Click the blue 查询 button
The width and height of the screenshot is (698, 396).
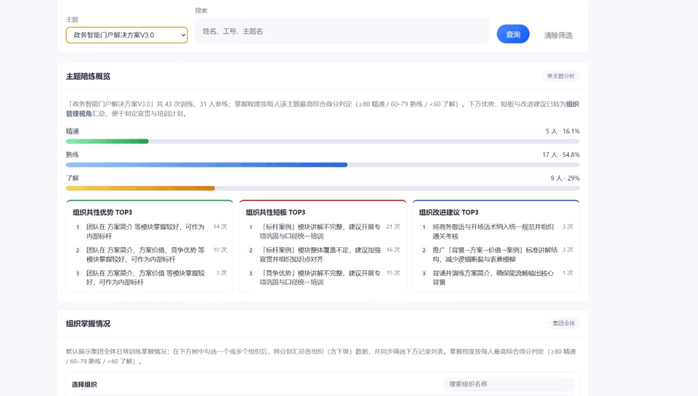point(513,34)
